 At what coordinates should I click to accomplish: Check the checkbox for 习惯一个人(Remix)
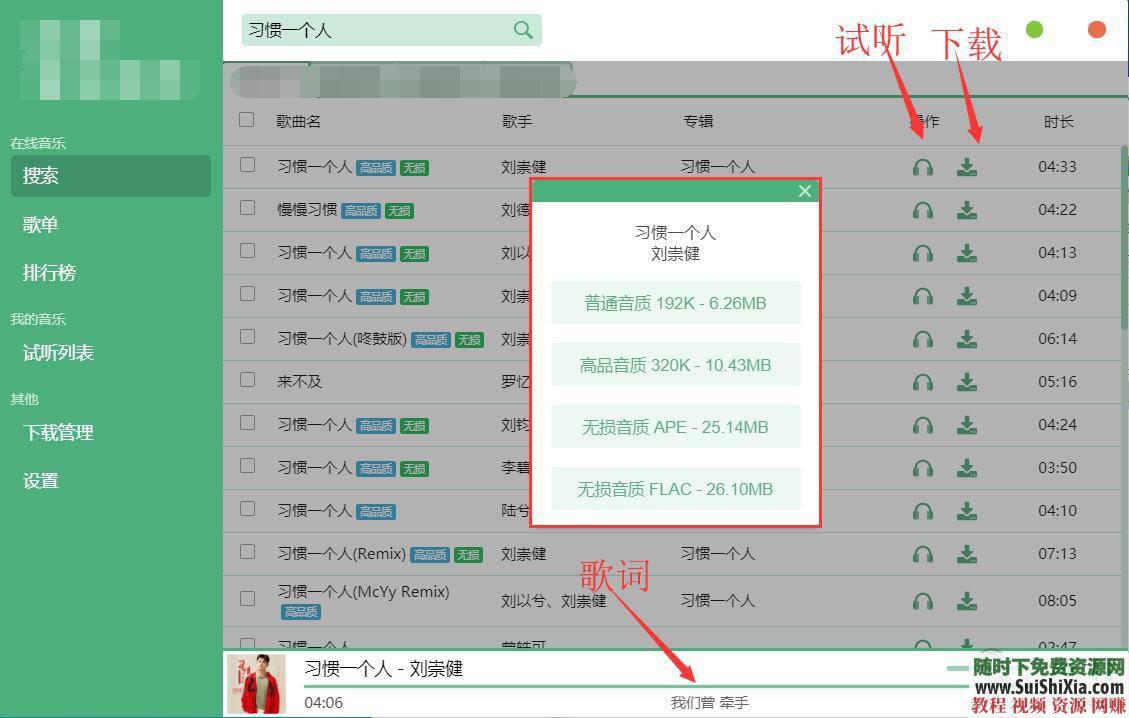[246, 553]
